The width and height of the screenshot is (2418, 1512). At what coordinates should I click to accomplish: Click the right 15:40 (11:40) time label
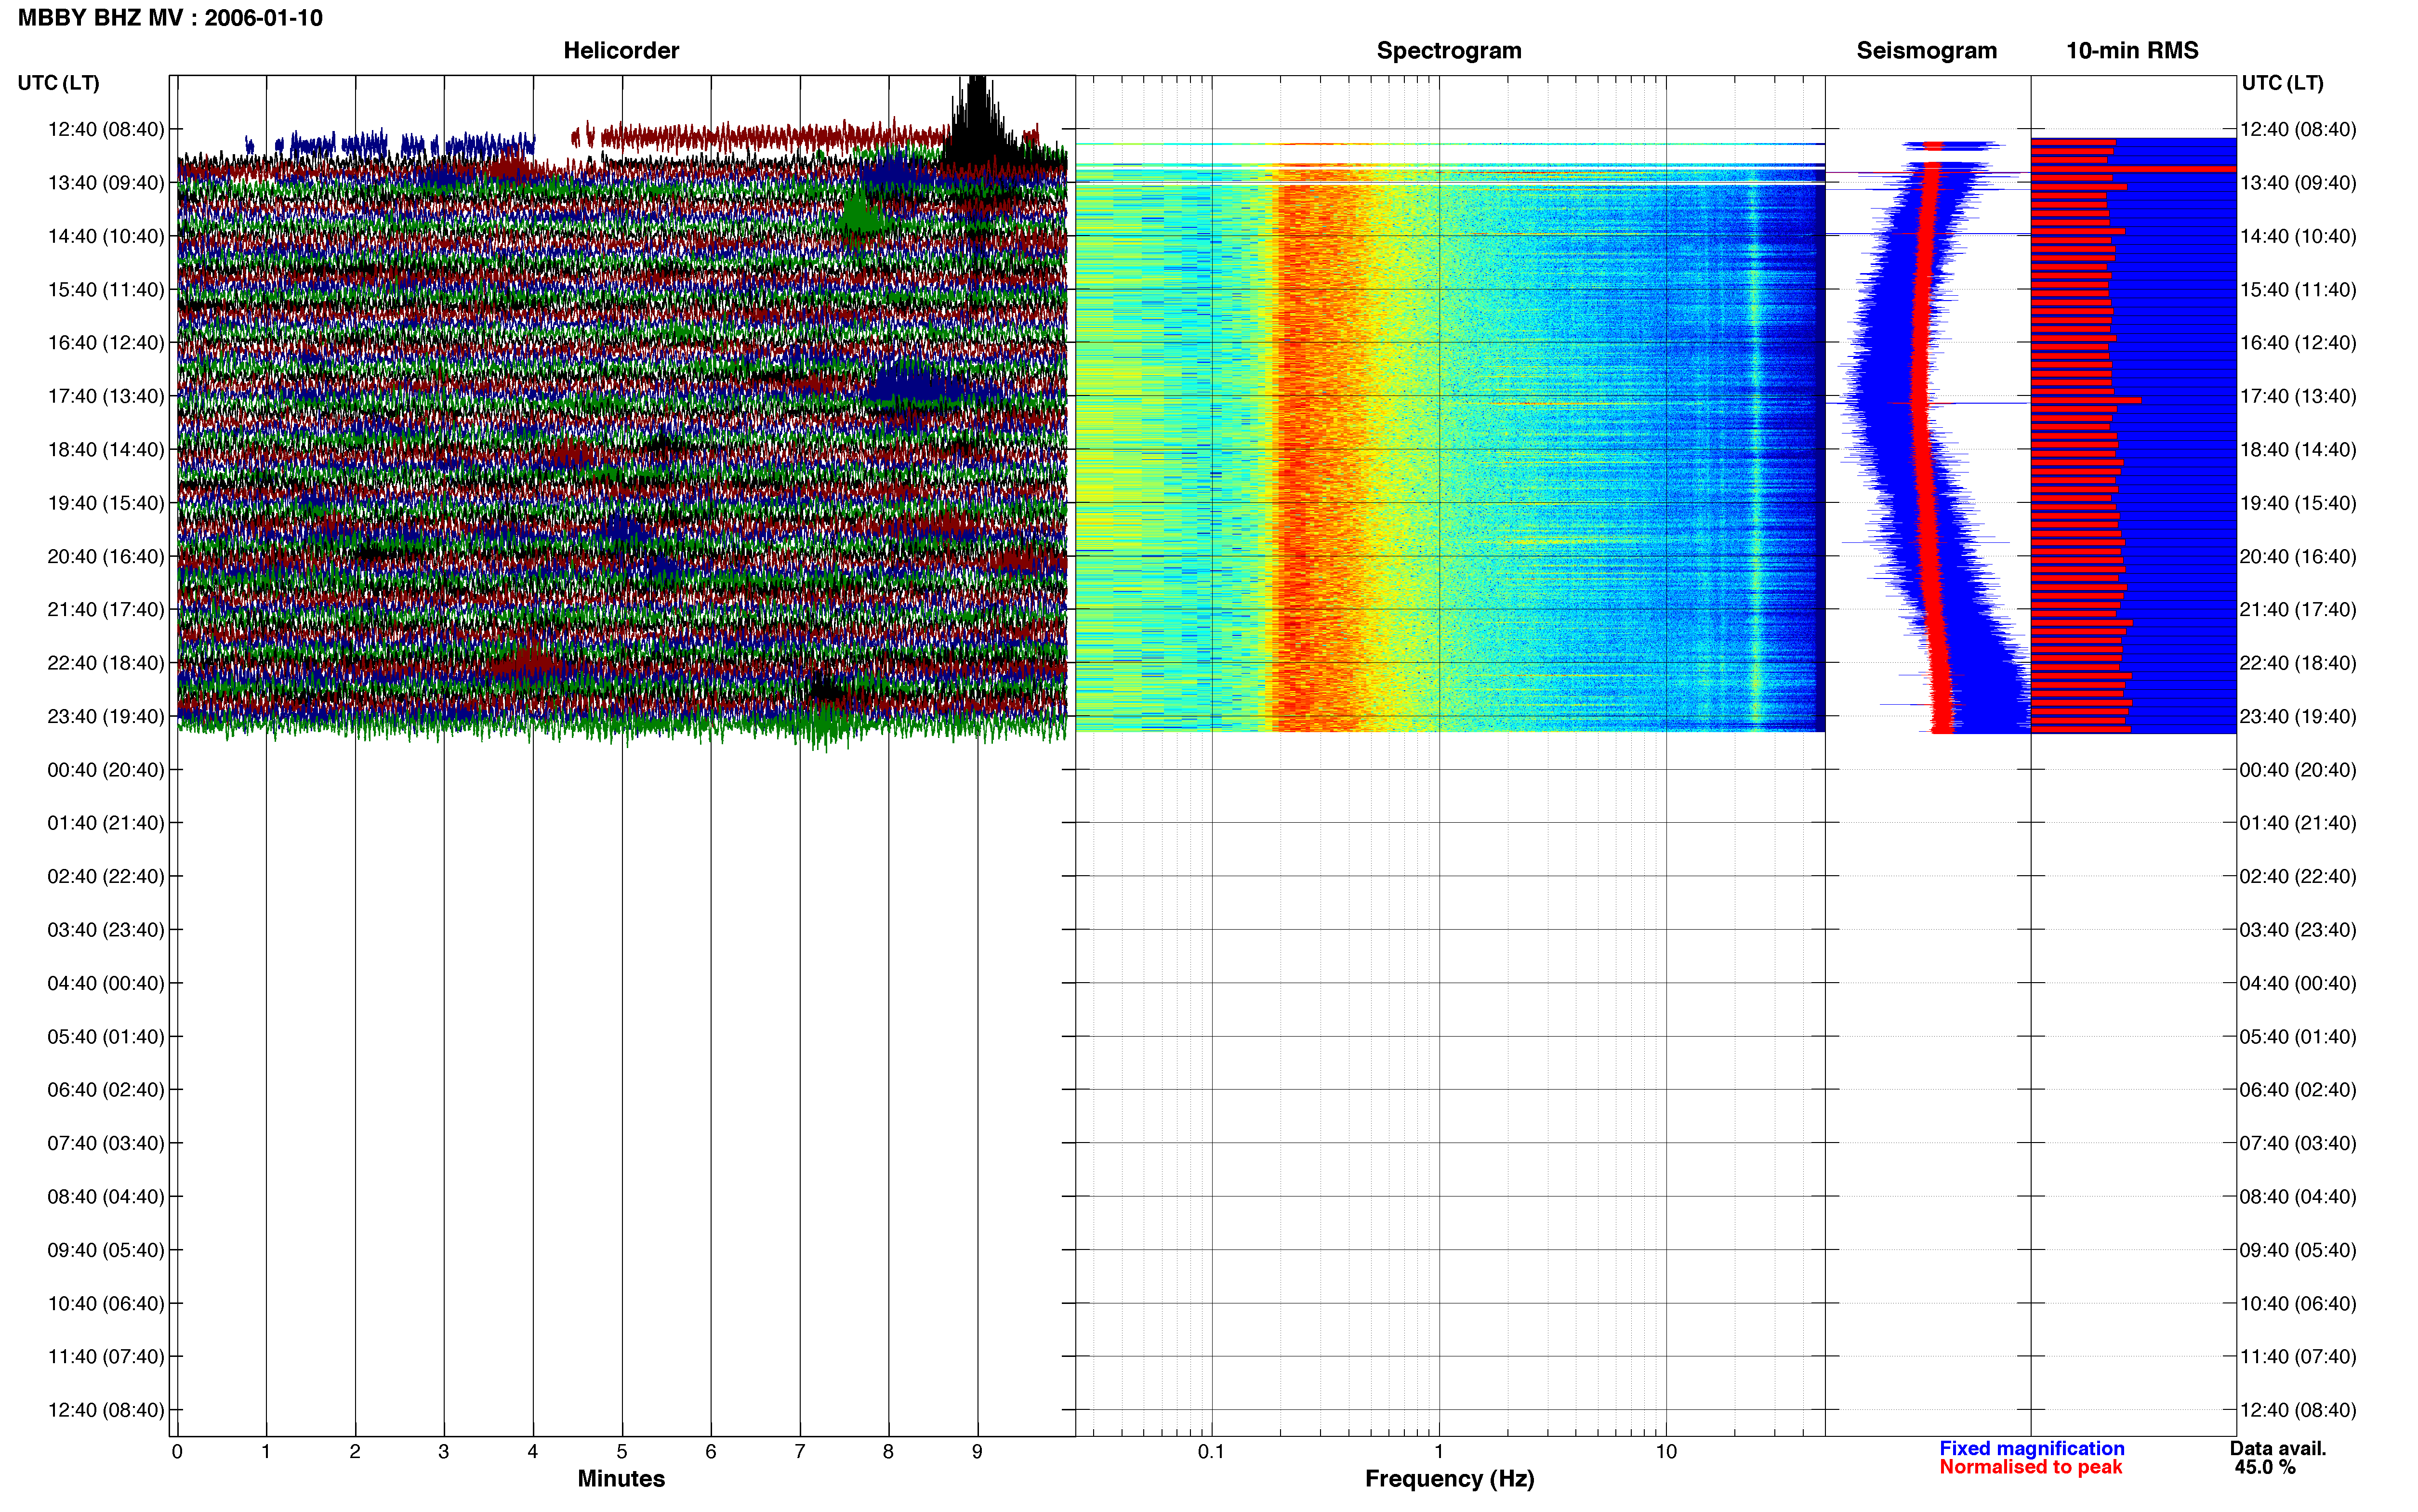(2298, 290)
